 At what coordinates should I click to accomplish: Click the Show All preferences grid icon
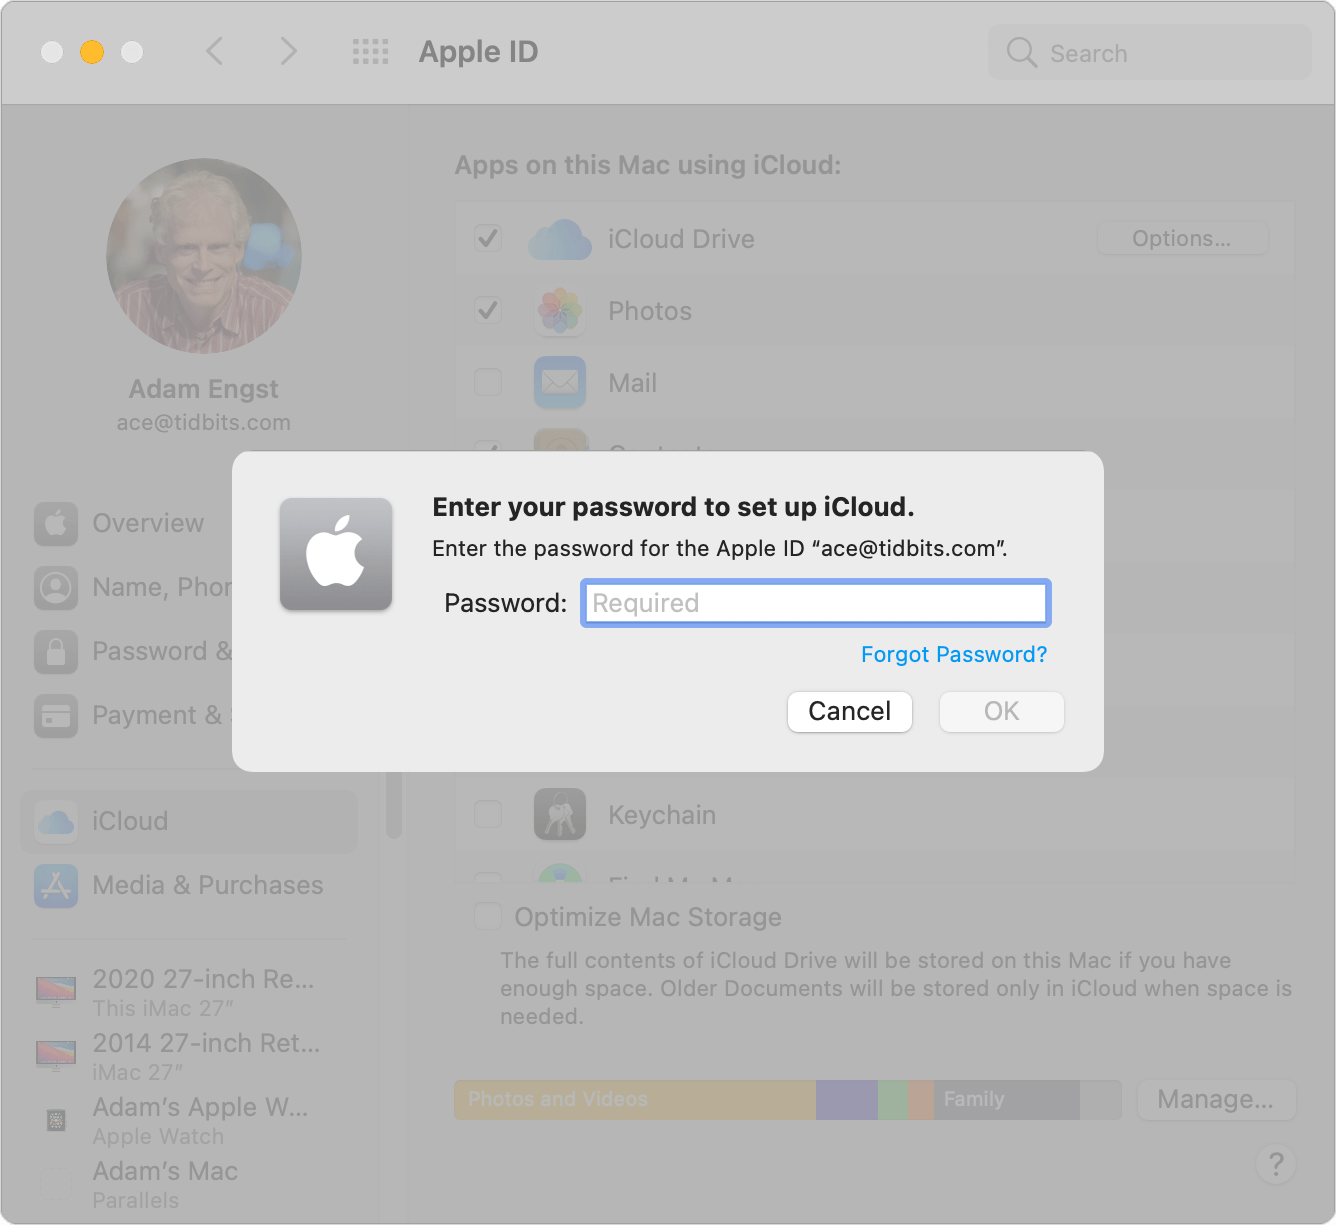point(370,52)
